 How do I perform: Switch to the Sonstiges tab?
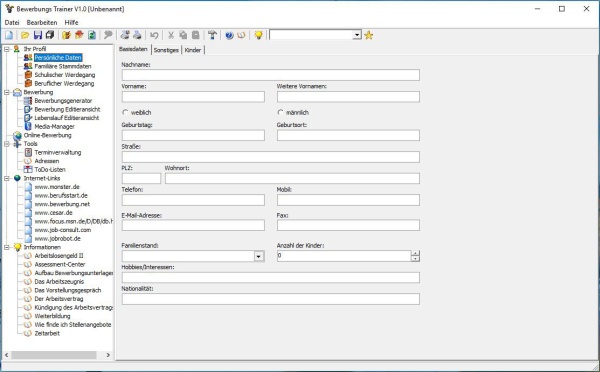[166, 50]
